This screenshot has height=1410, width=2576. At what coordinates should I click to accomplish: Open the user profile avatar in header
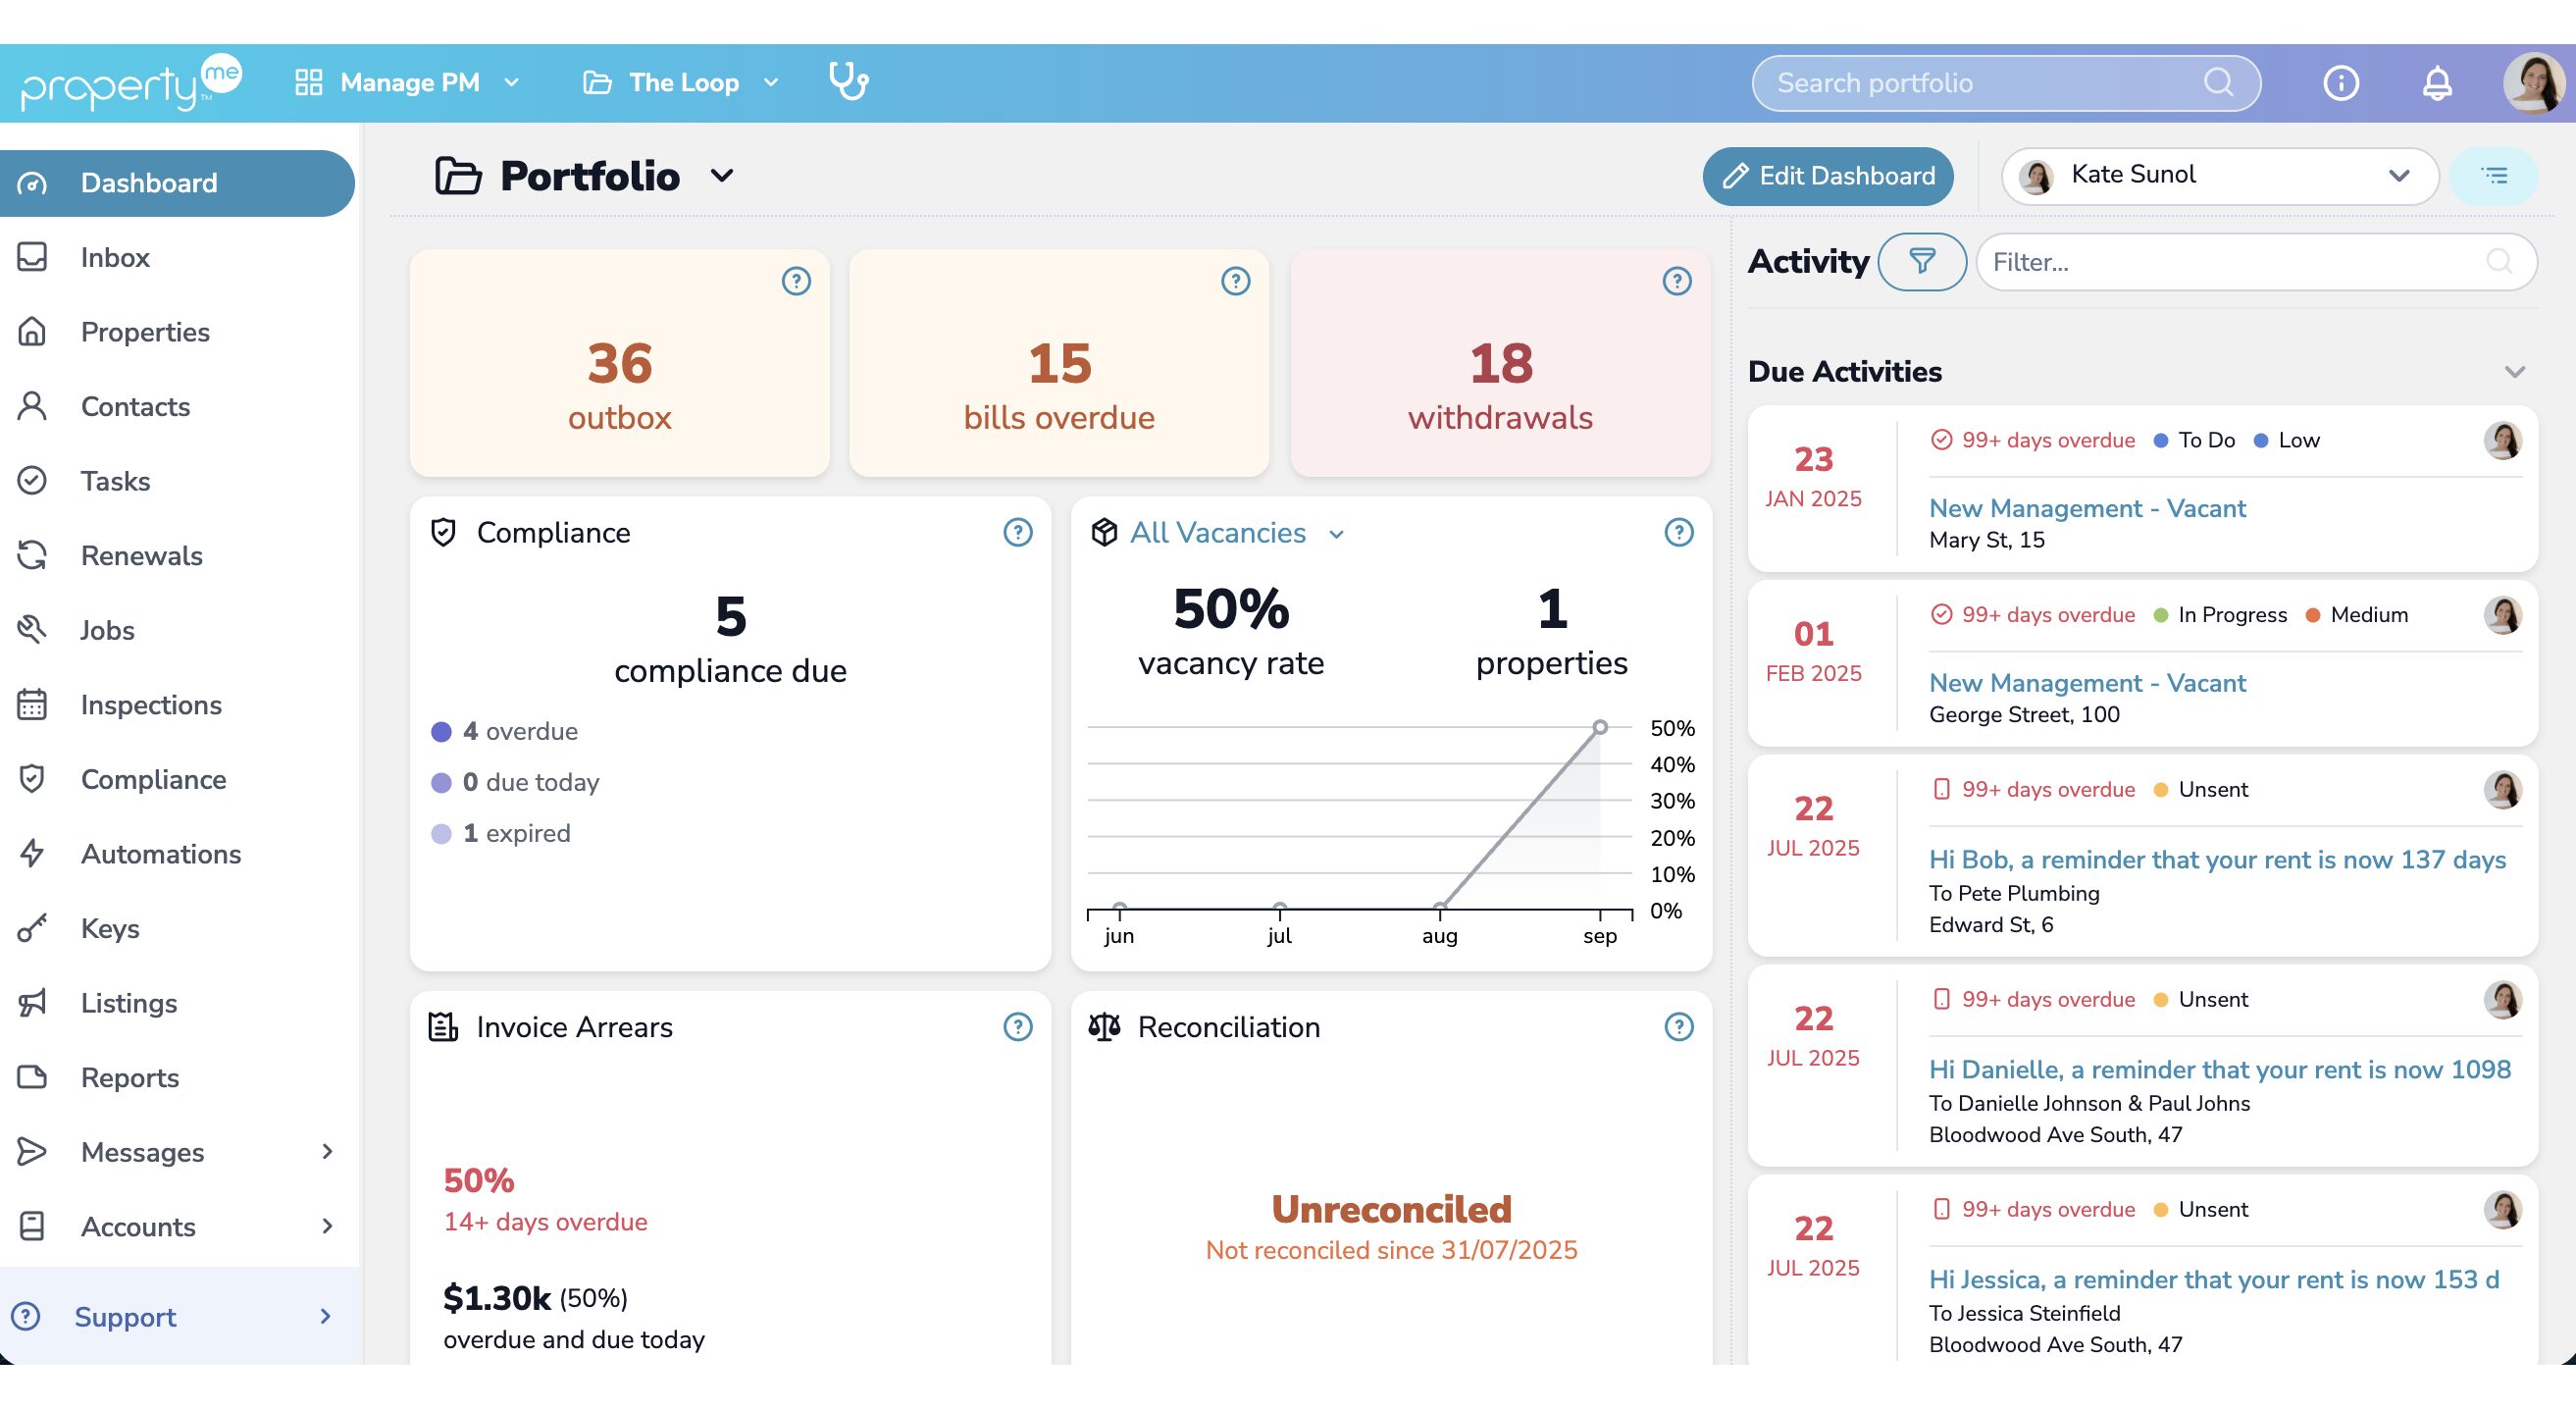coord(2533,83)
